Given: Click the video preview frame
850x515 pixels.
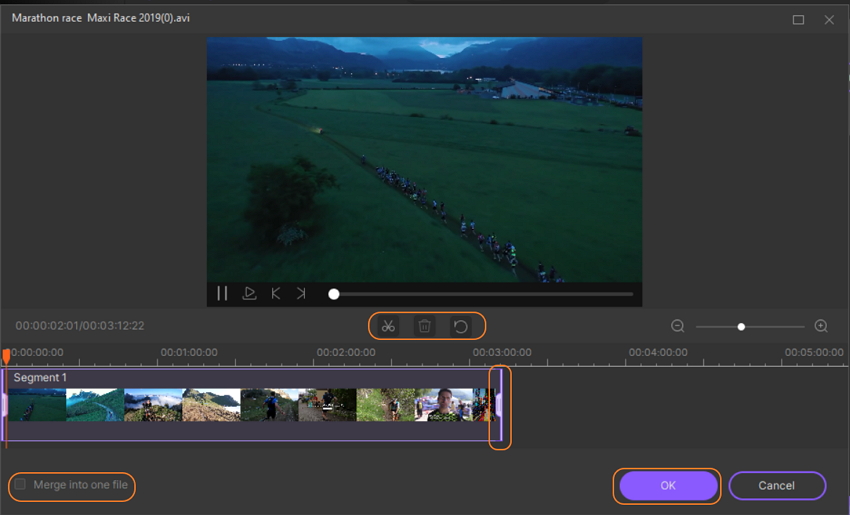Looking at the screenshot, I should tap(424, 159).
